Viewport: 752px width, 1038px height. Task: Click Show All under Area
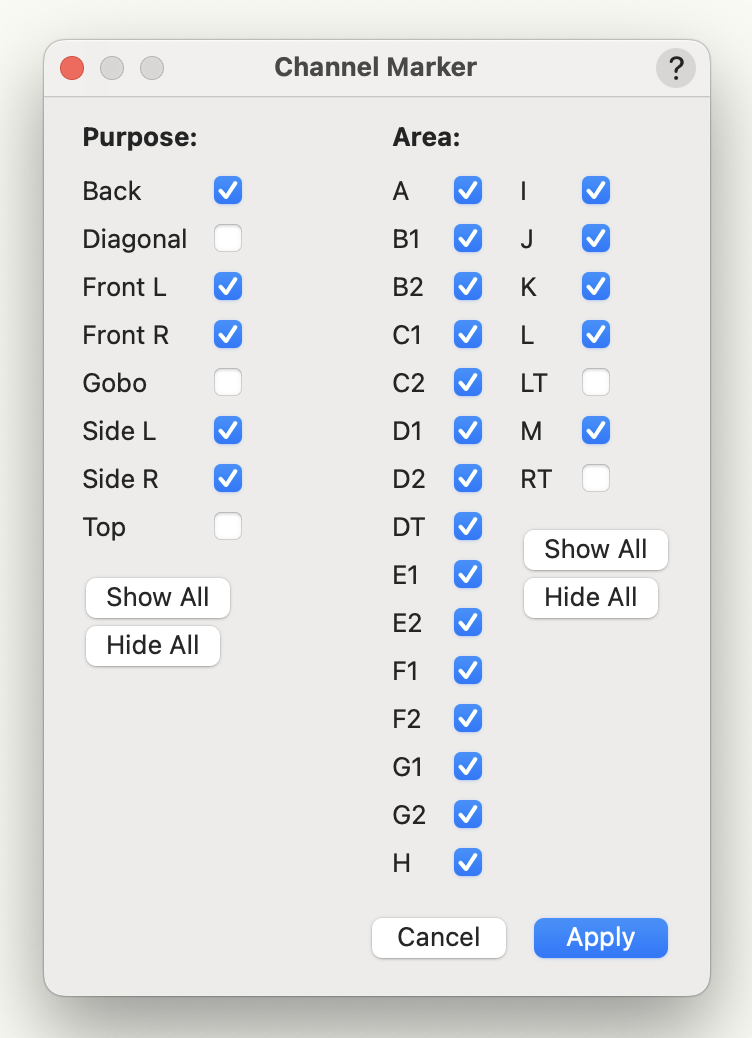tap(595, 549)
